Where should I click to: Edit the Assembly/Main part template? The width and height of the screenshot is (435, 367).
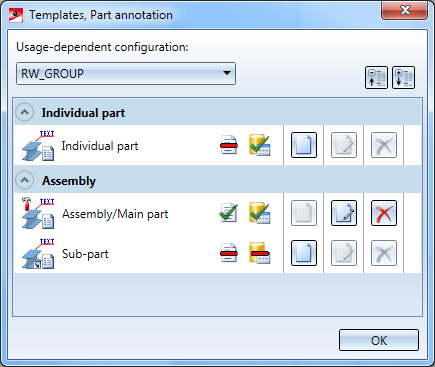[344, 213]
